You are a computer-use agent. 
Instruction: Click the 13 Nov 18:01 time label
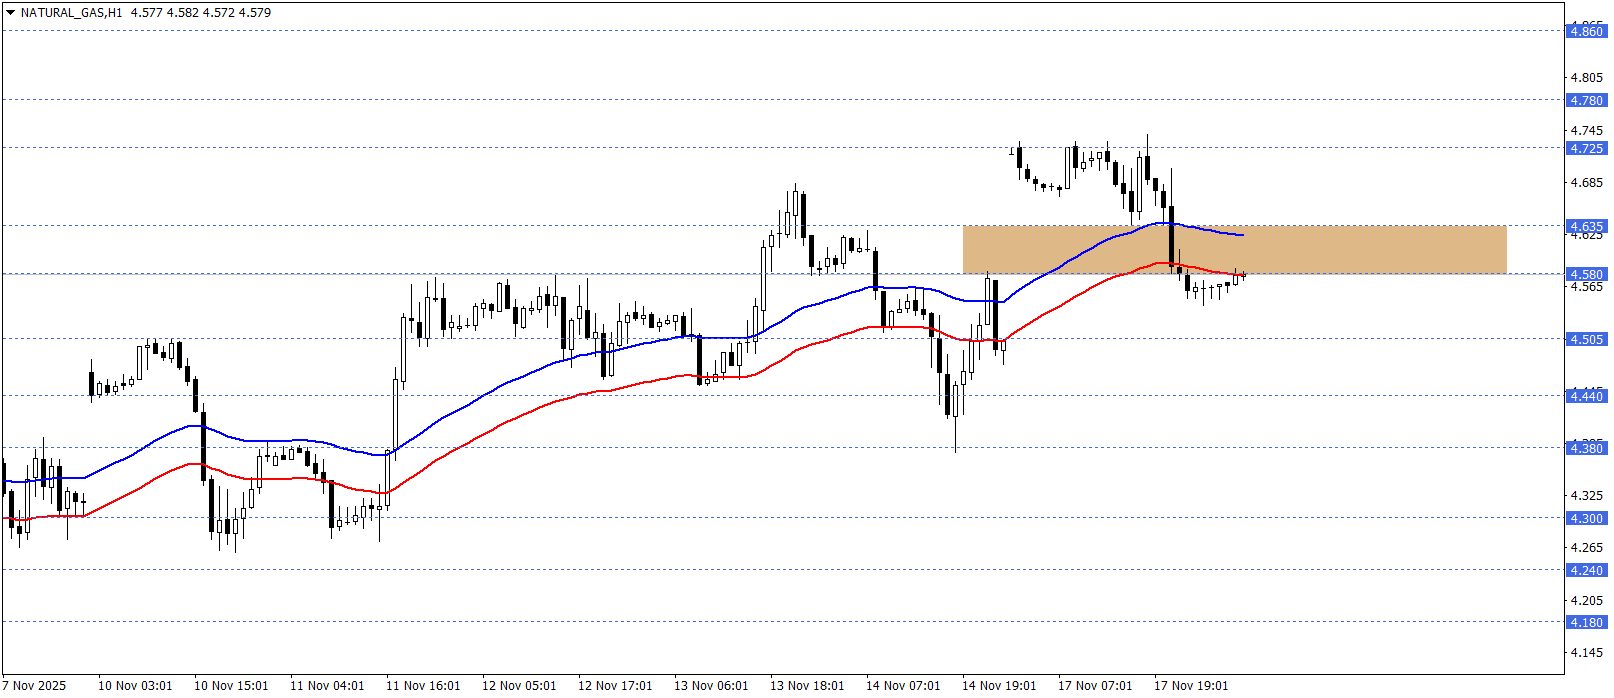pyautogui.click(x=807, y=685)
